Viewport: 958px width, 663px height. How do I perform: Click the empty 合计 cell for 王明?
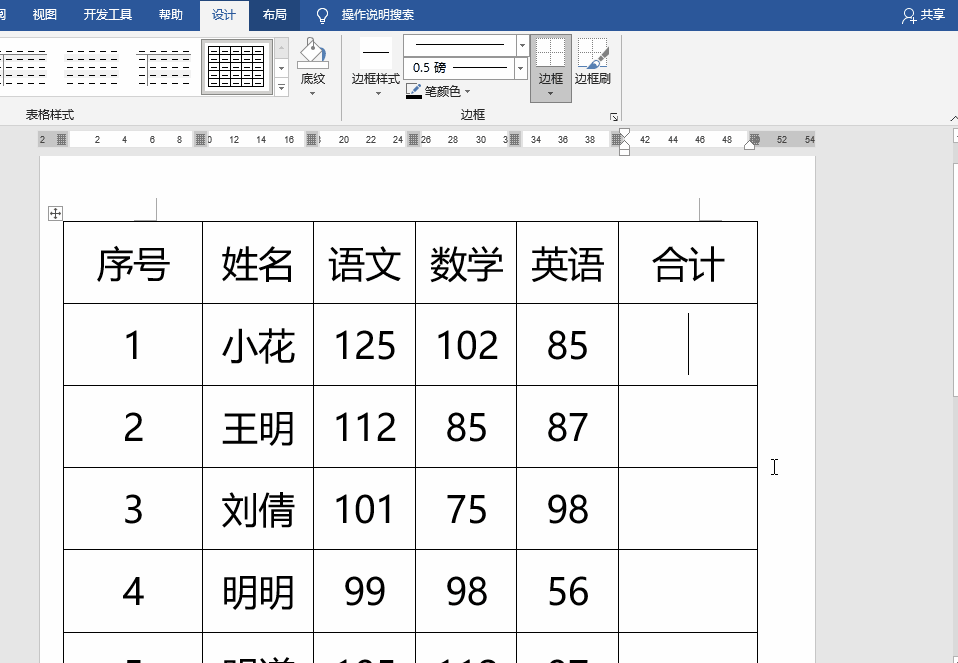click(688, 427)
